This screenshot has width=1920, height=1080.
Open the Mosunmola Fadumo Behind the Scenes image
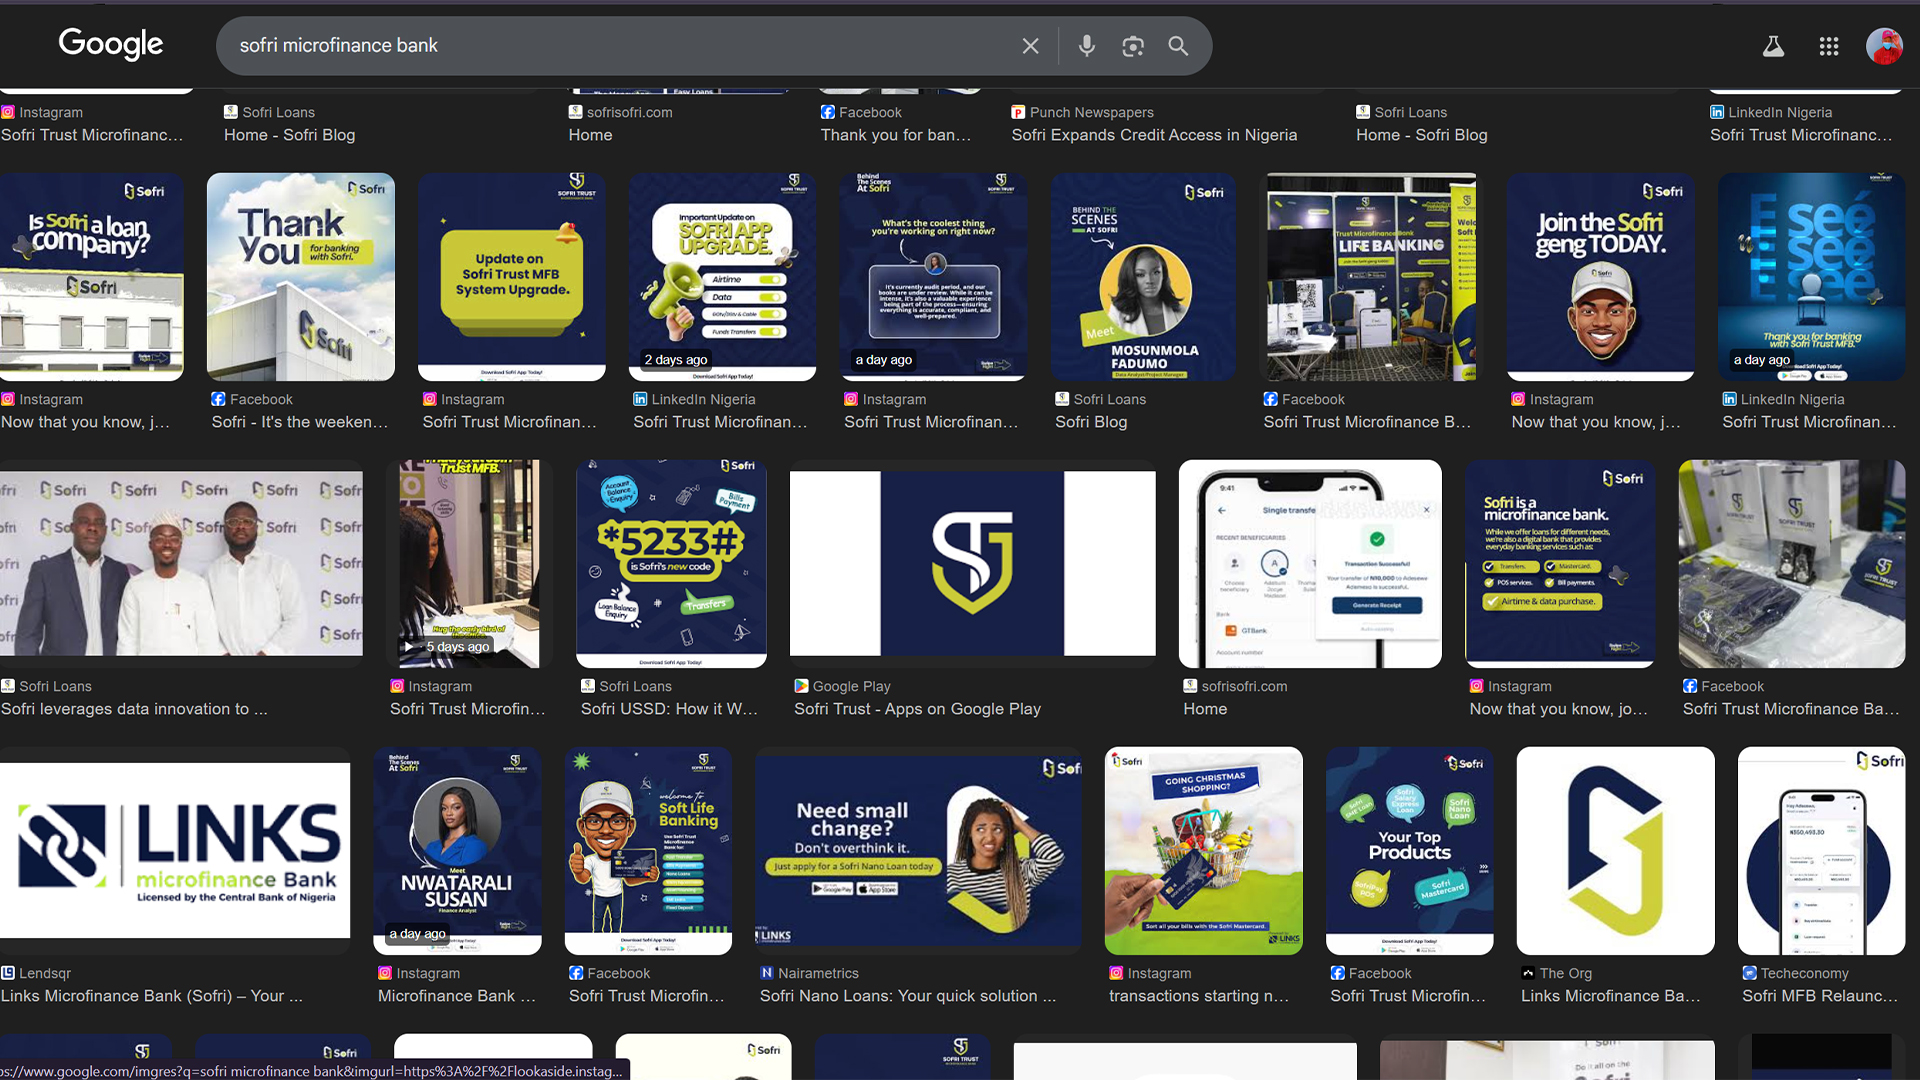(1143, 277)
